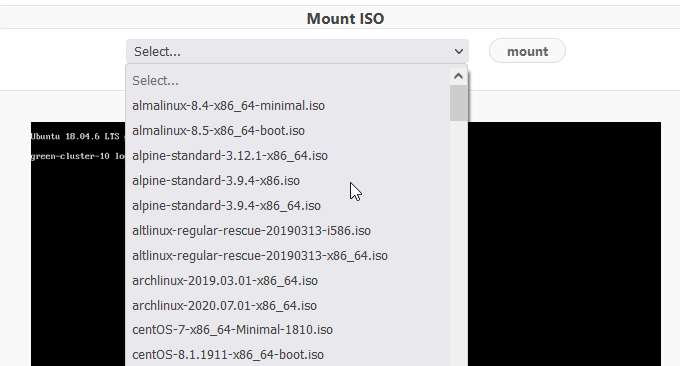Choose alpine-standard-3.9.4-x86_64.iso
680x366 pixels.
tap(288, 206)
